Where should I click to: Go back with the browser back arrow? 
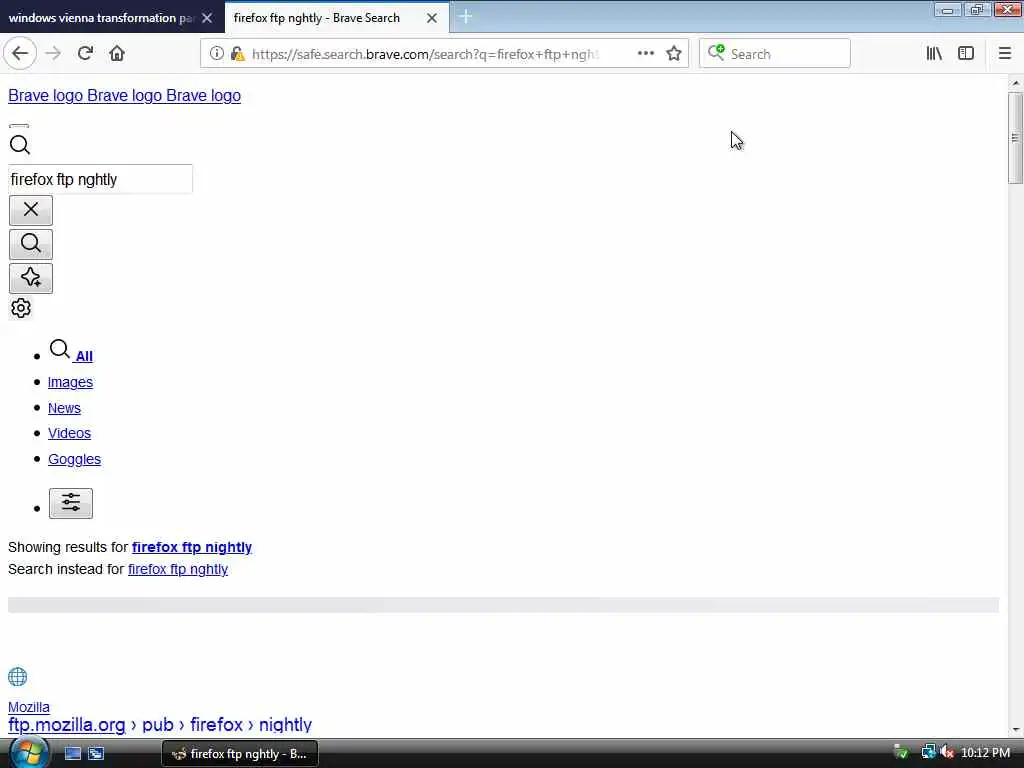[20, 54]
